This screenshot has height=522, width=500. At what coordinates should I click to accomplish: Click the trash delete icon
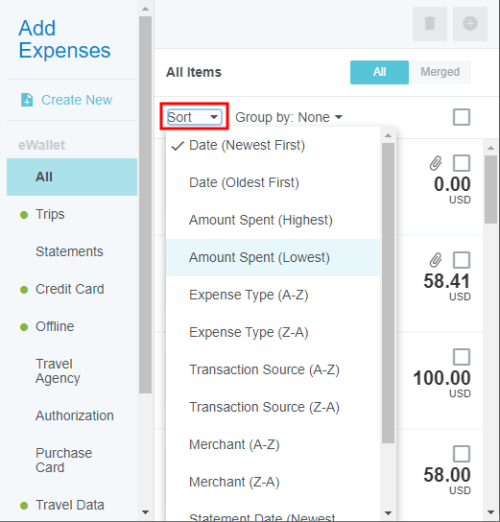[430, 24]
